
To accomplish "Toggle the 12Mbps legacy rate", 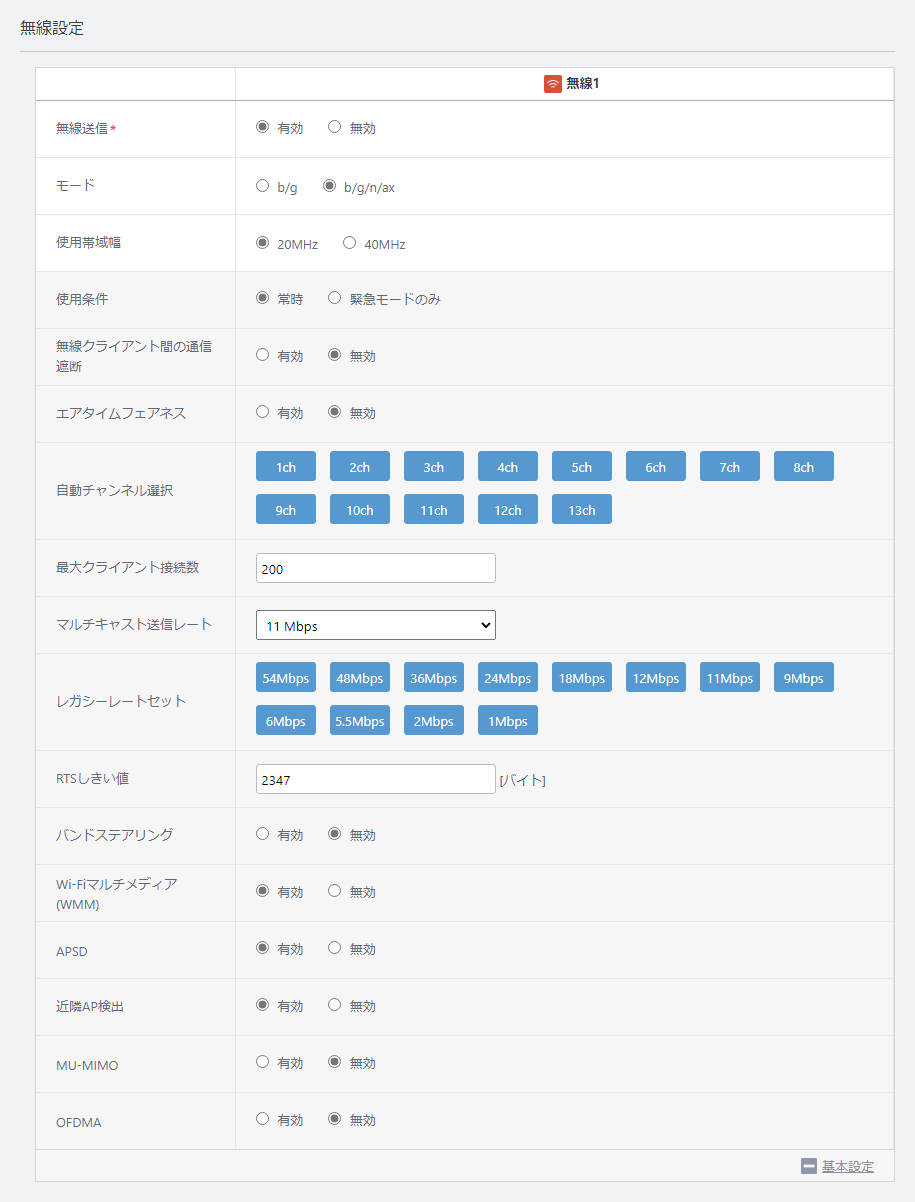I will 656,677.
